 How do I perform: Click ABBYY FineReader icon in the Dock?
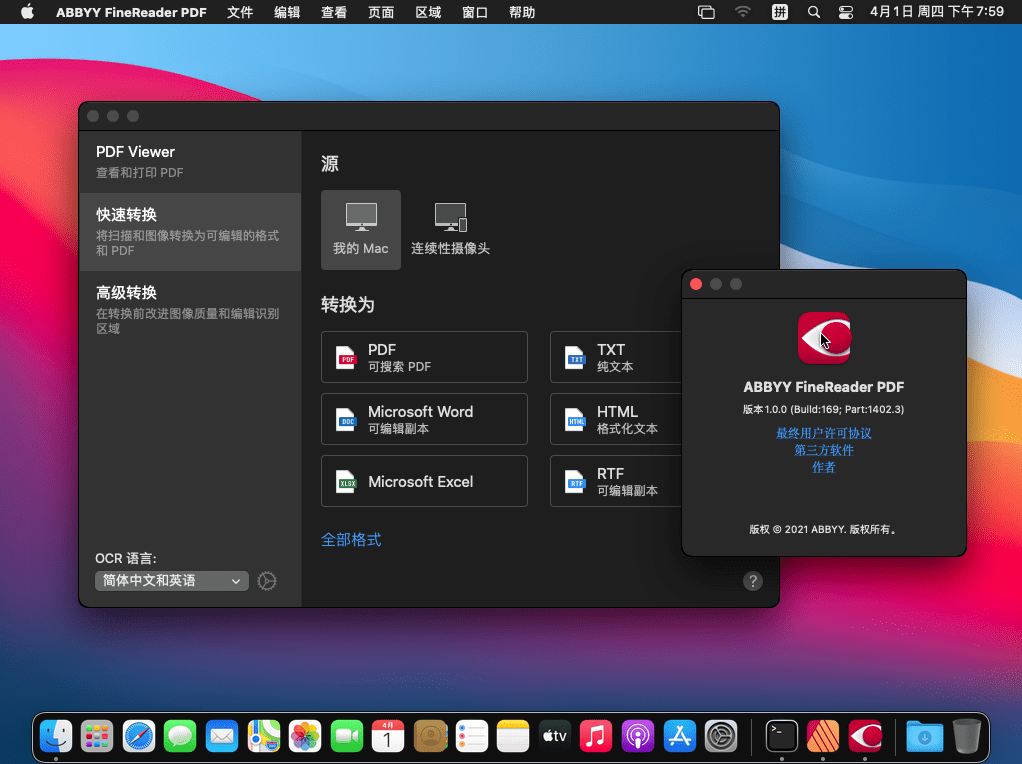tap(865, 737)
